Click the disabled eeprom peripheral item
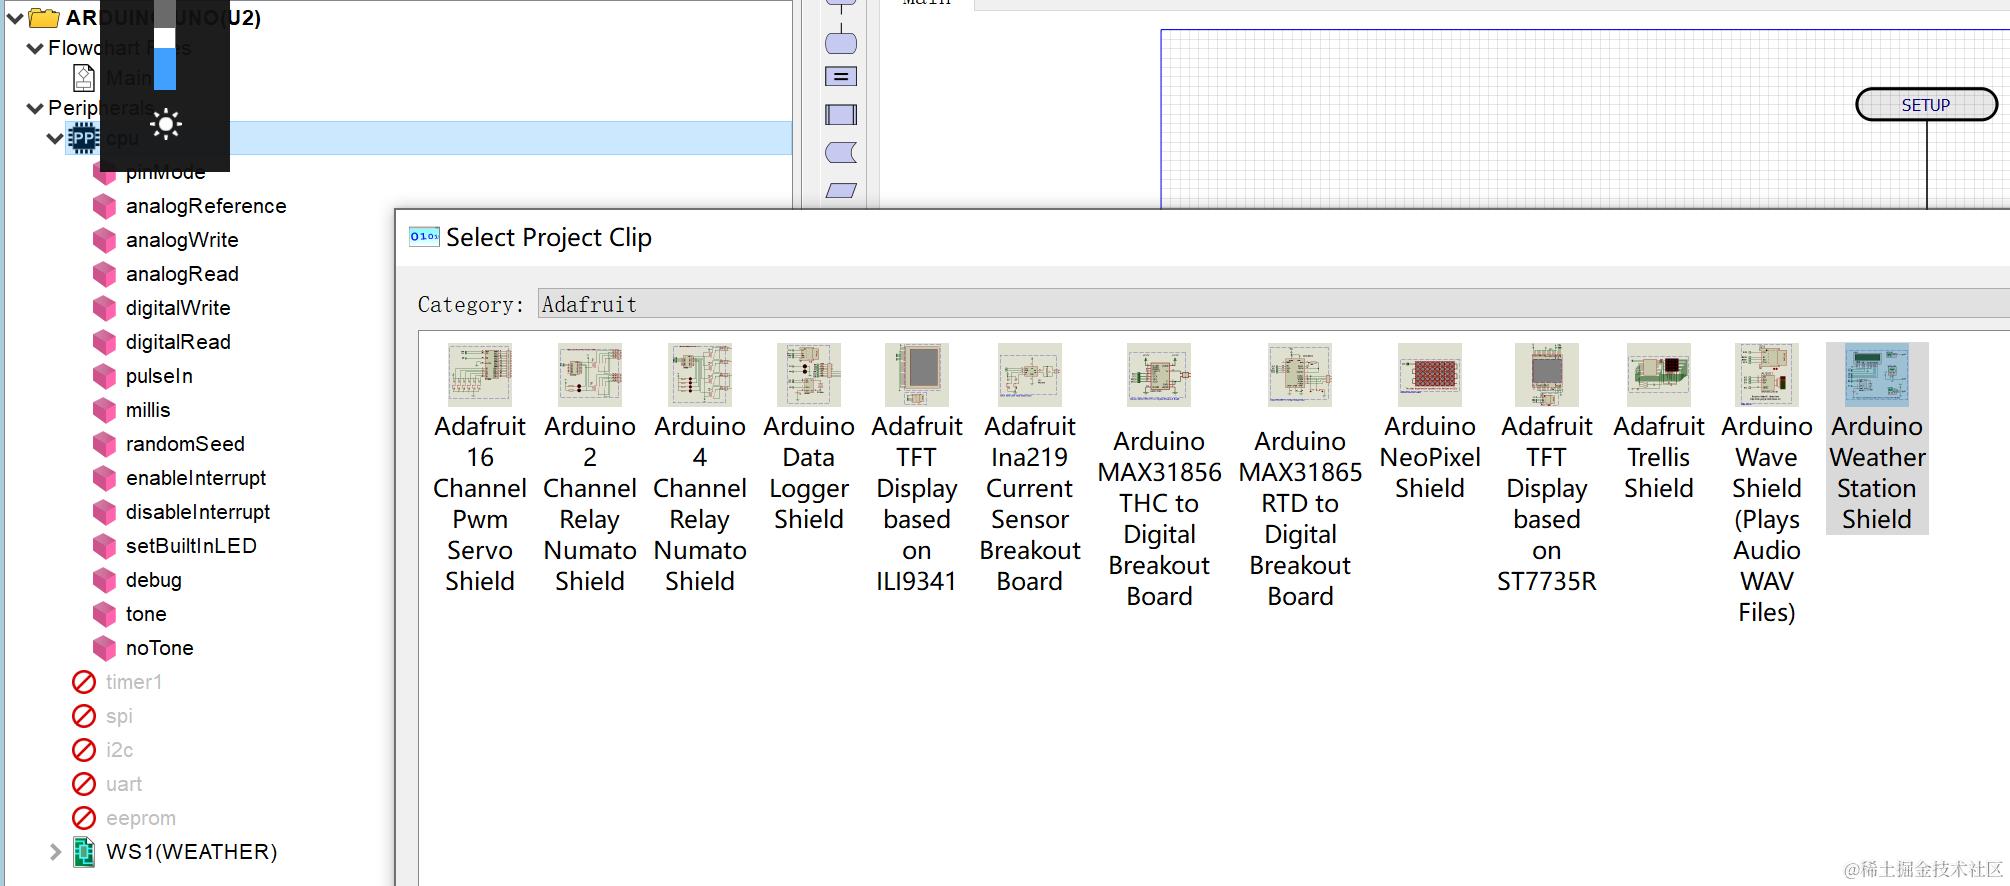 click(x=141, y=818)
